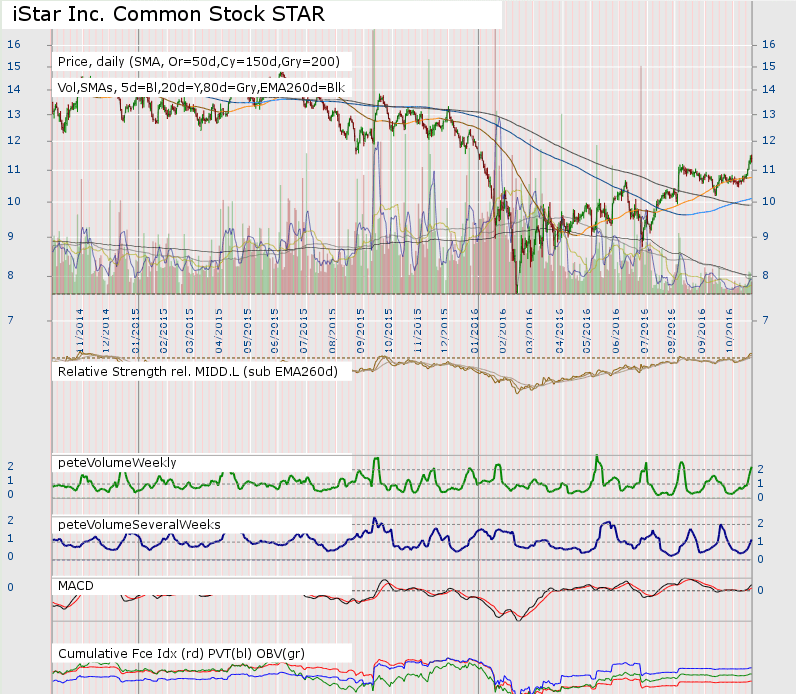Click price 10 on the left axis

coord(14,202)
